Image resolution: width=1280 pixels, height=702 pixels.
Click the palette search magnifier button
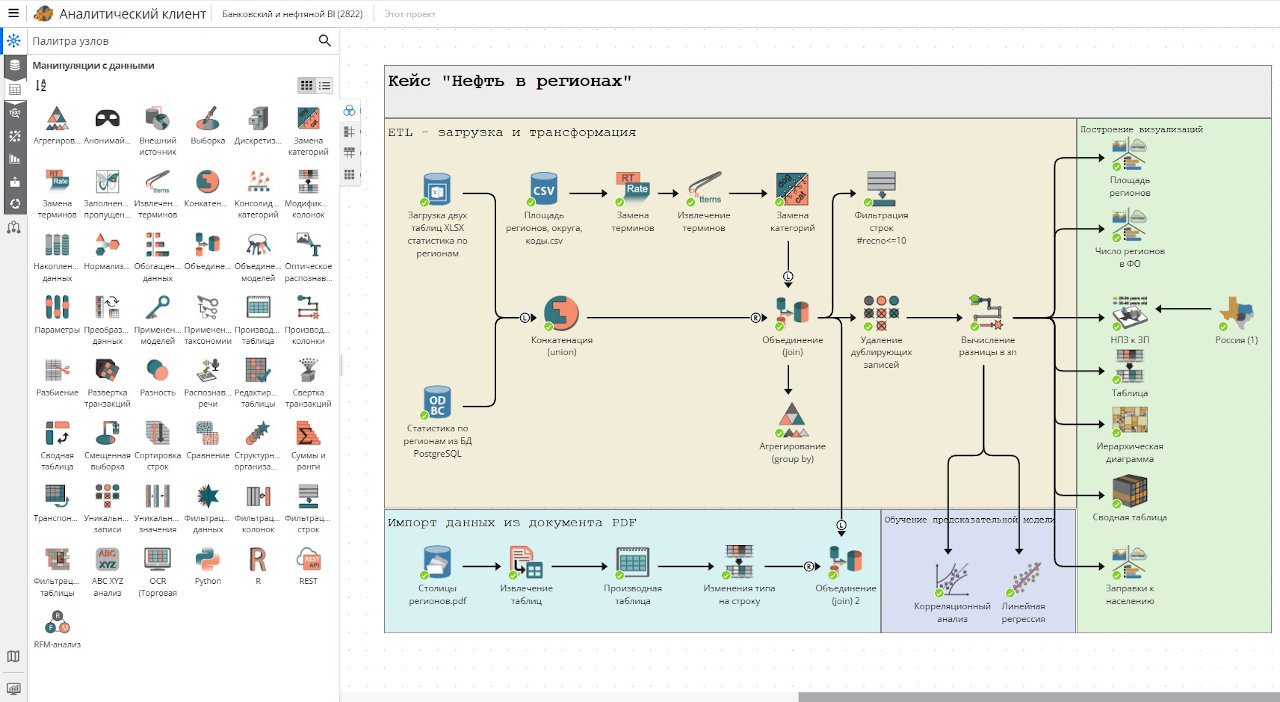click(324, 41)
